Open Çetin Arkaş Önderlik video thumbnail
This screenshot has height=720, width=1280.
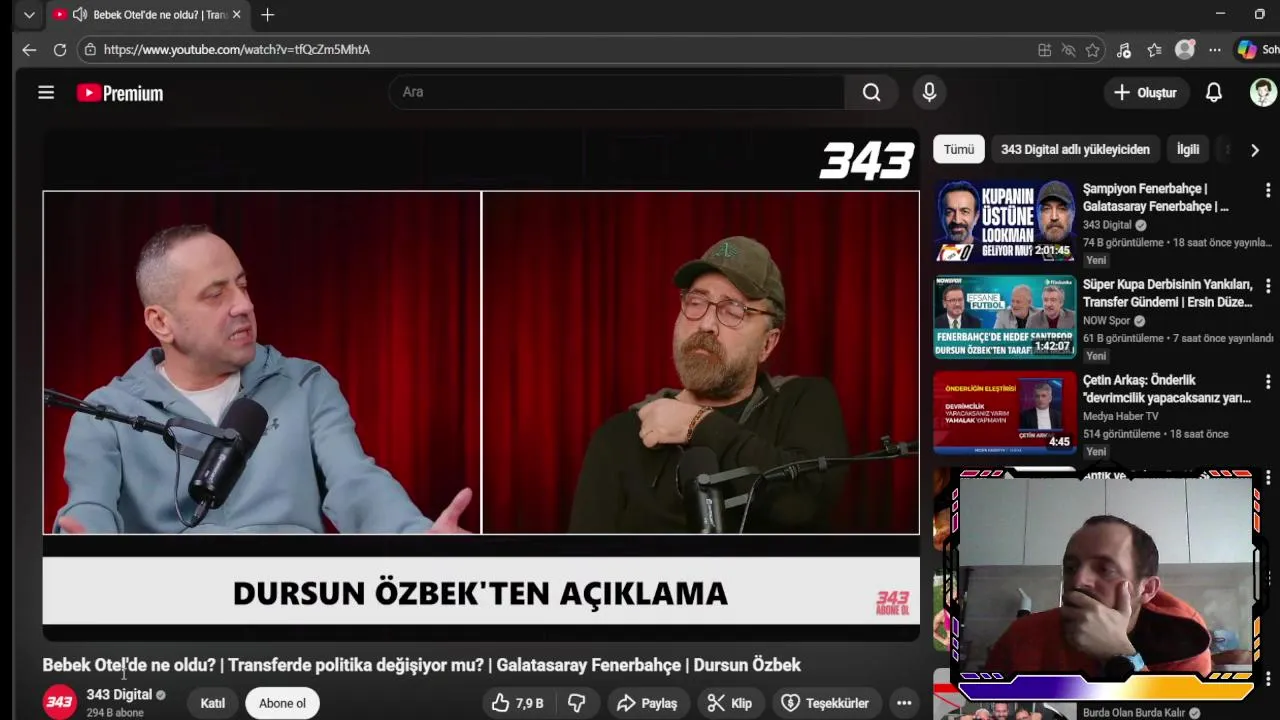[x=1005, y=413]
